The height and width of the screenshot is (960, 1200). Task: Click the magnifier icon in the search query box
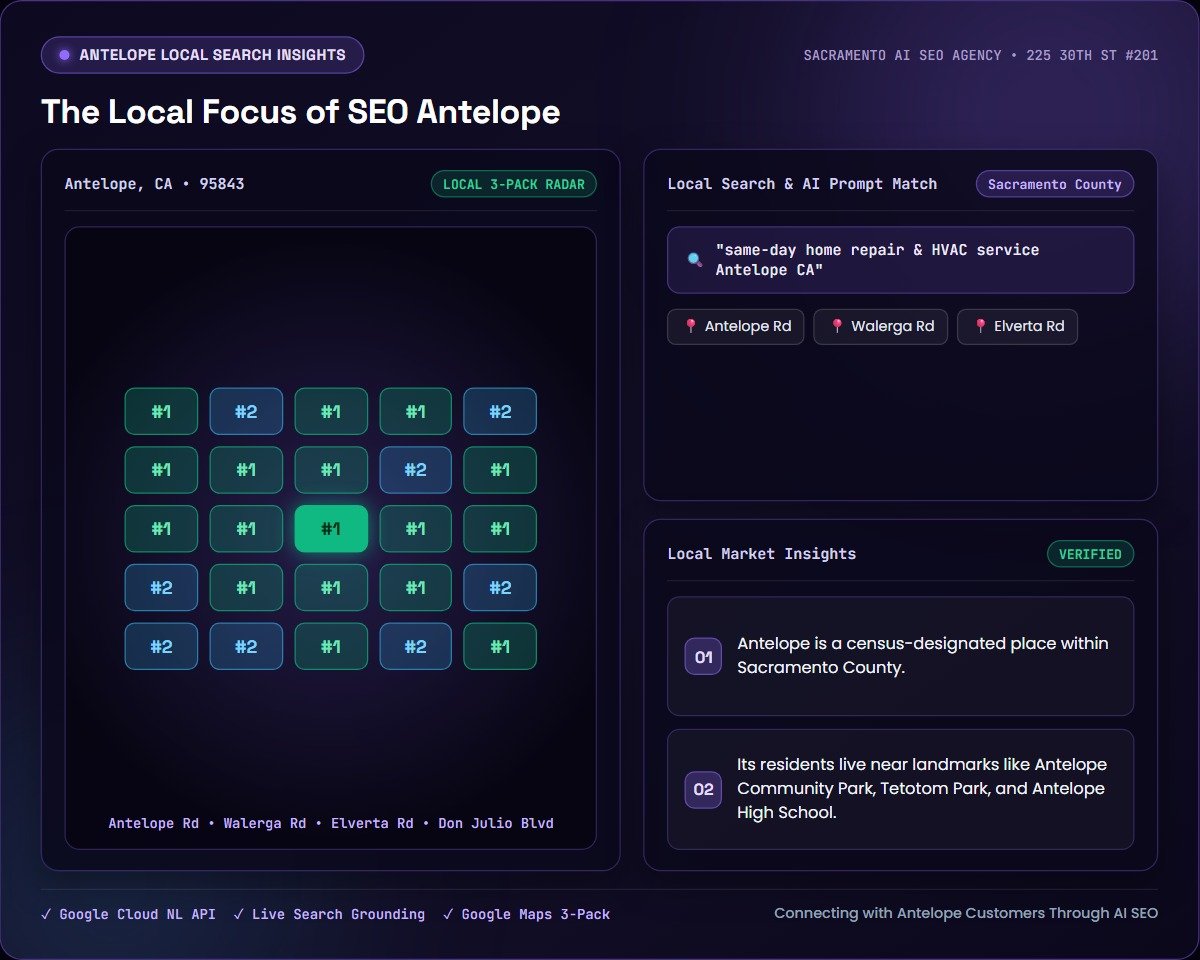coord(695,260)
